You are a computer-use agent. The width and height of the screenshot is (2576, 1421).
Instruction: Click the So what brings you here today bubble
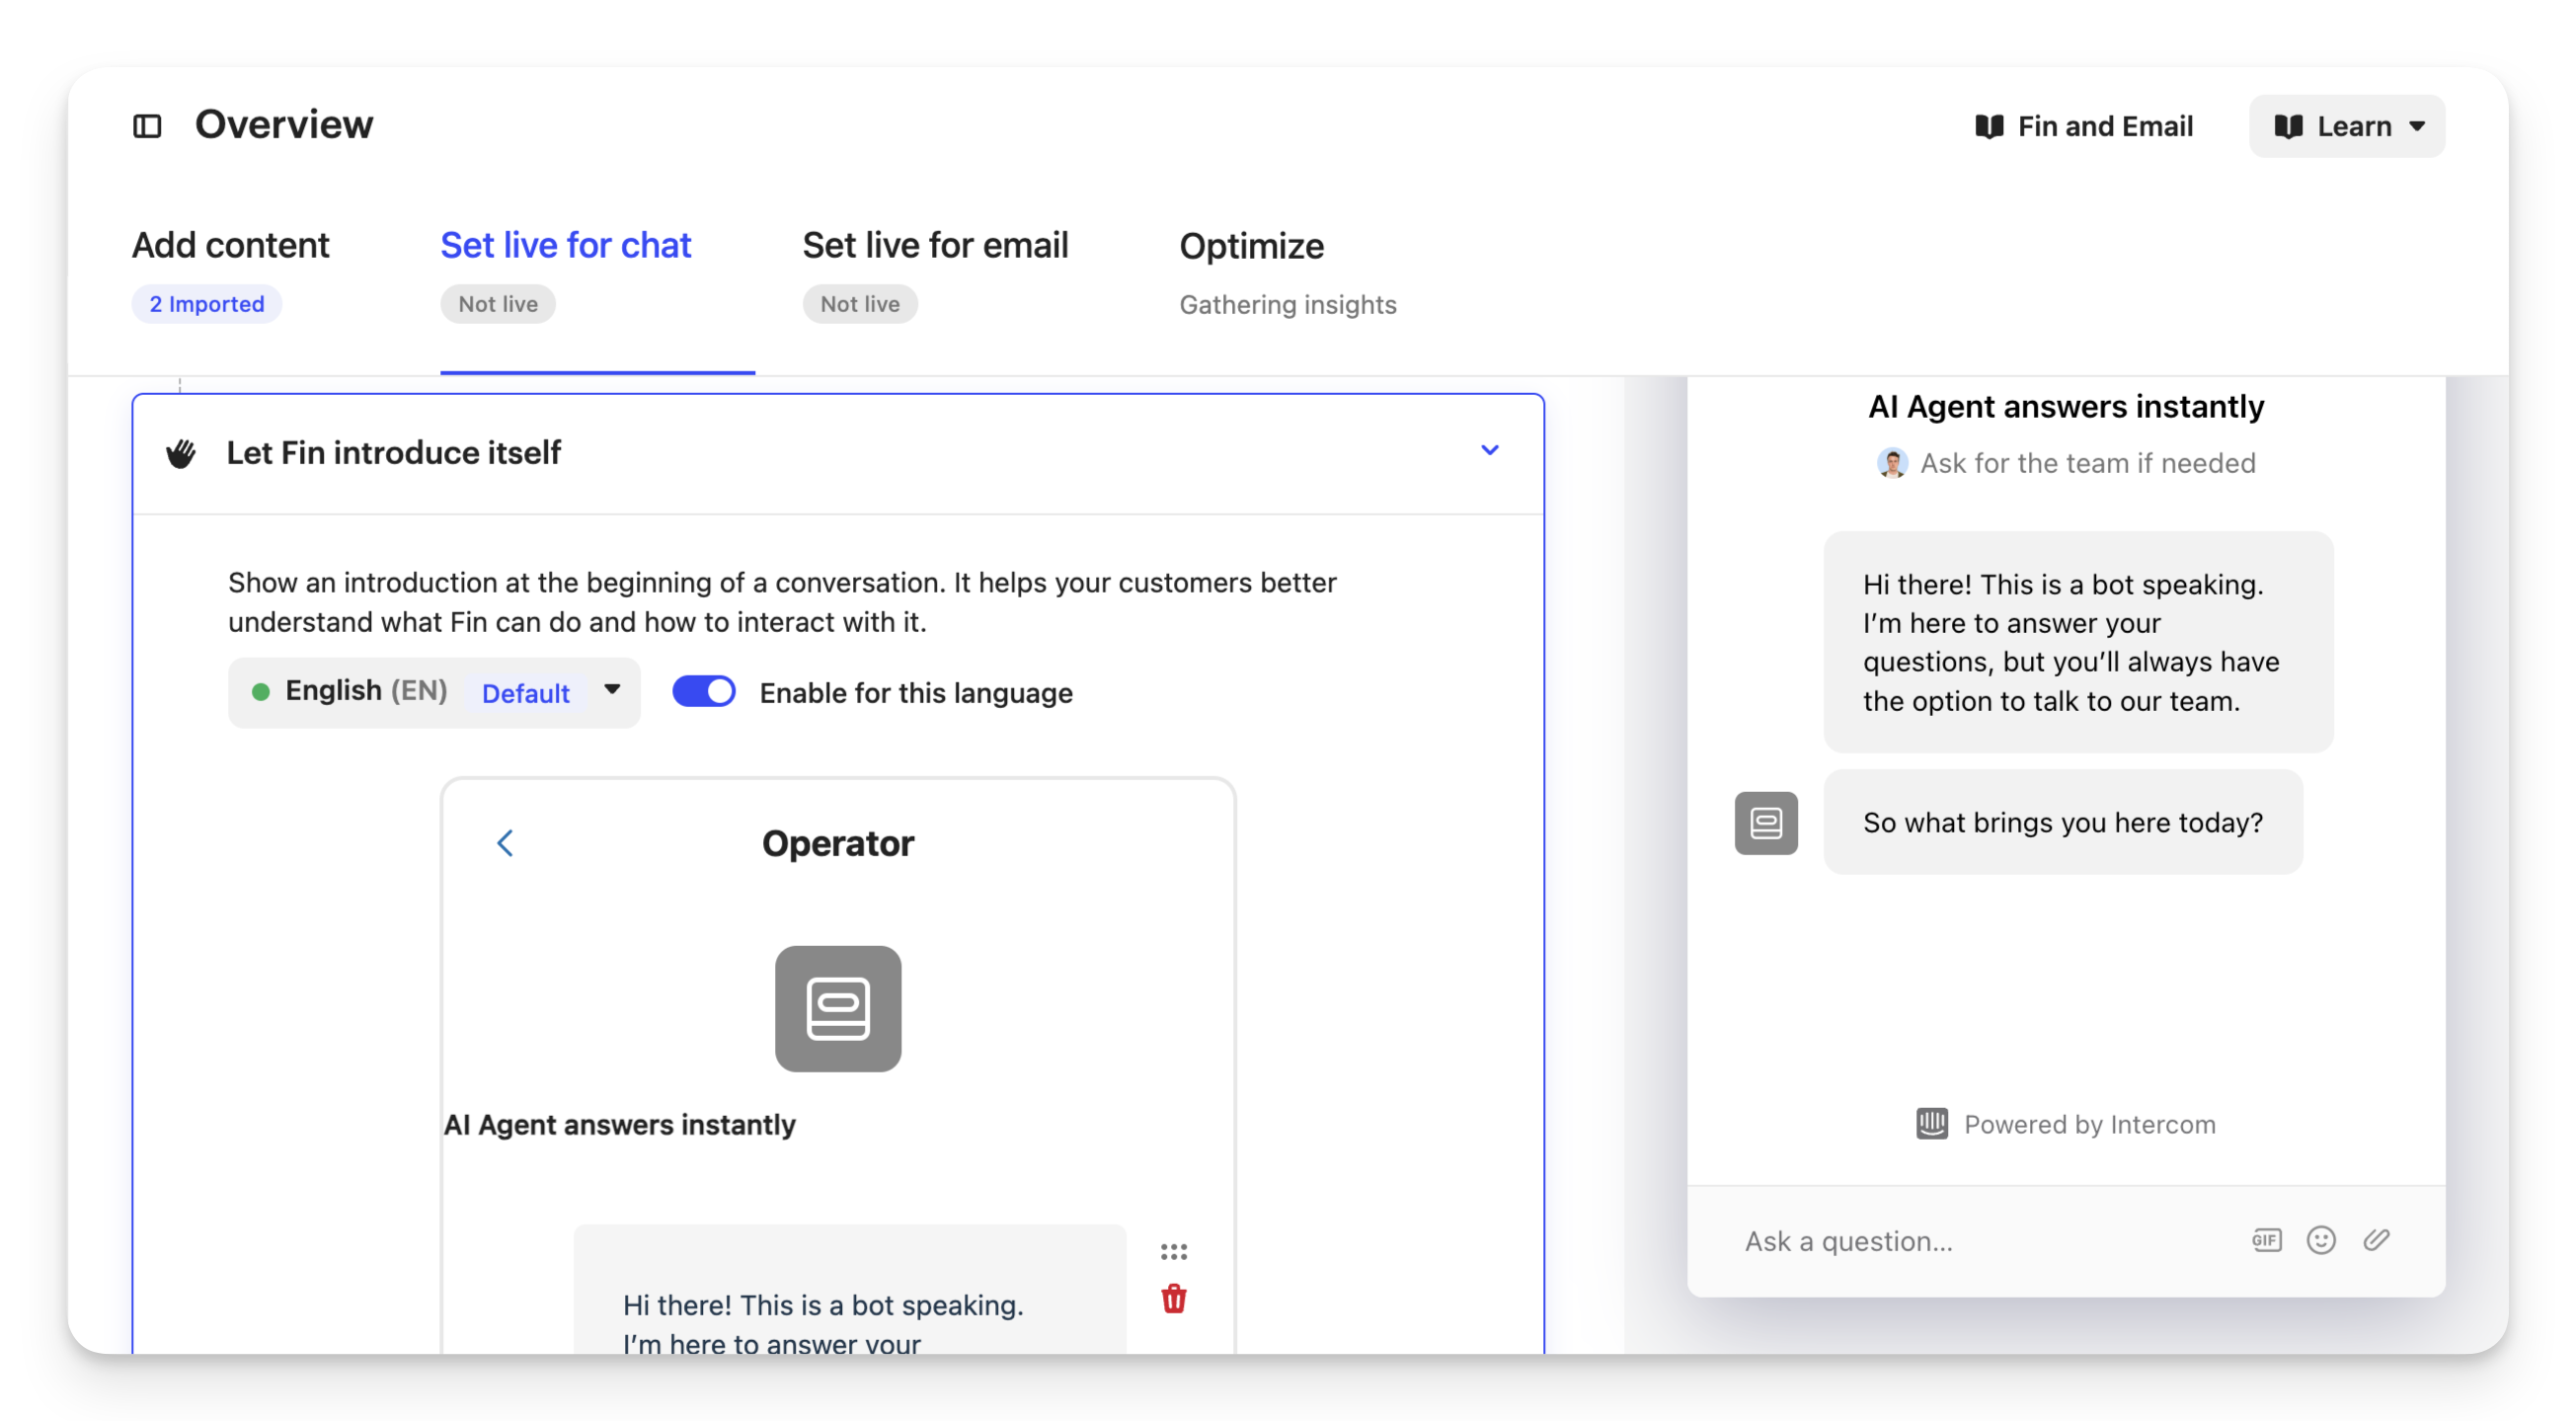(x=2063, y=822)
